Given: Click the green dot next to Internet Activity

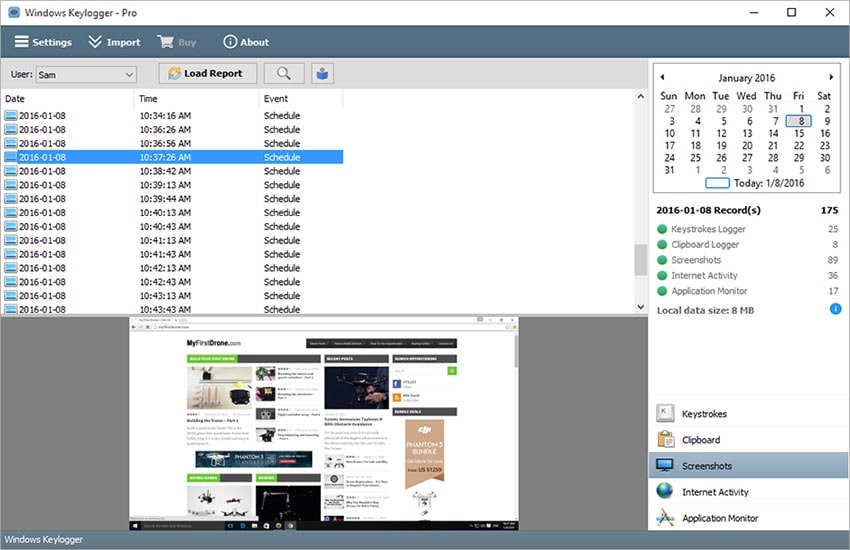Looking at the screenshot, I should click(x=662, y=275).
